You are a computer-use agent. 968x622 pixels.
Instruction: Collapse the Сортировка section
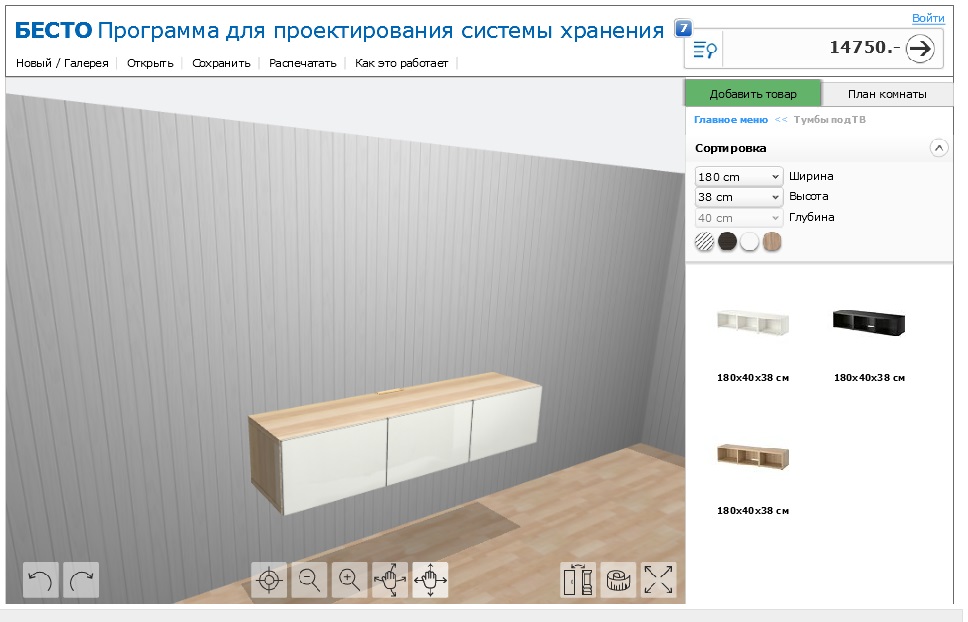[938, 148]
